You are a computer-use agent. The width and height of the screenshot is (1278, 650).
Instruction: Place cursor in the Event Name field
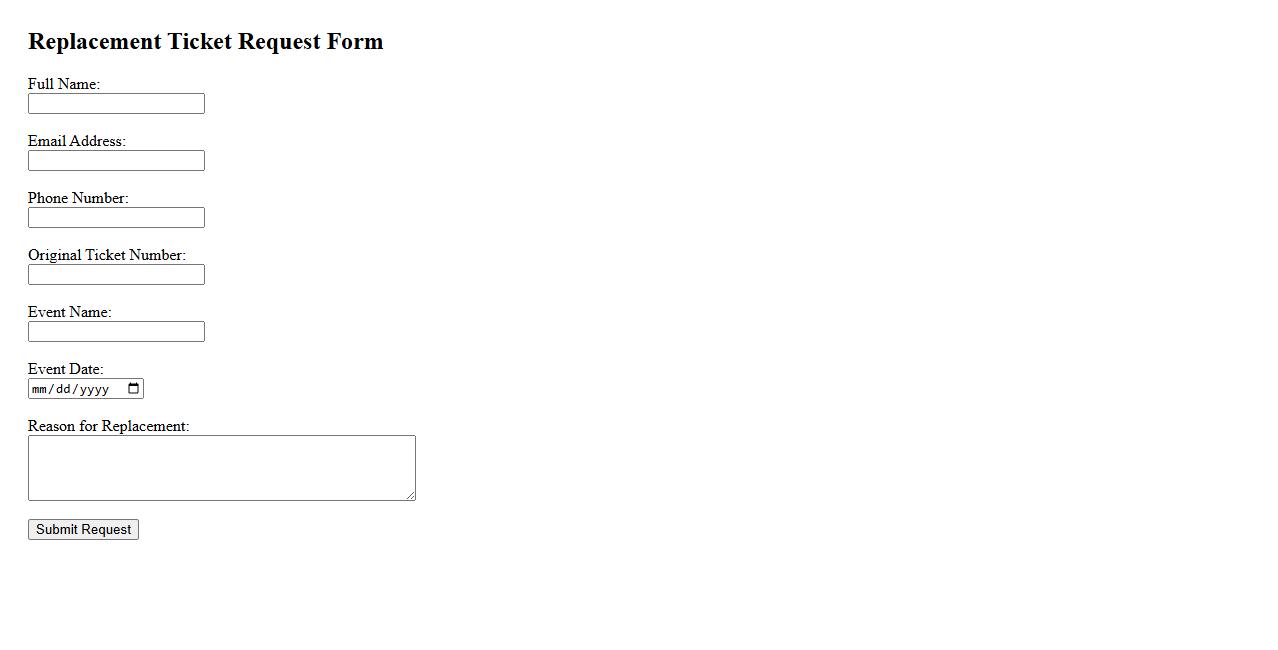tap(116, 332)
